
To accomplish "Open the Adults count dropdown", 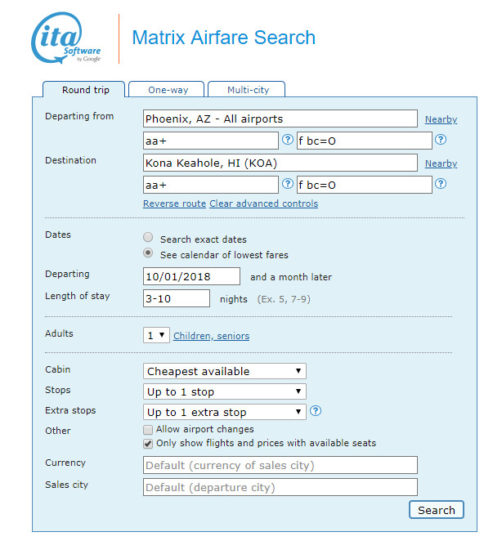I will pos(156,335).
